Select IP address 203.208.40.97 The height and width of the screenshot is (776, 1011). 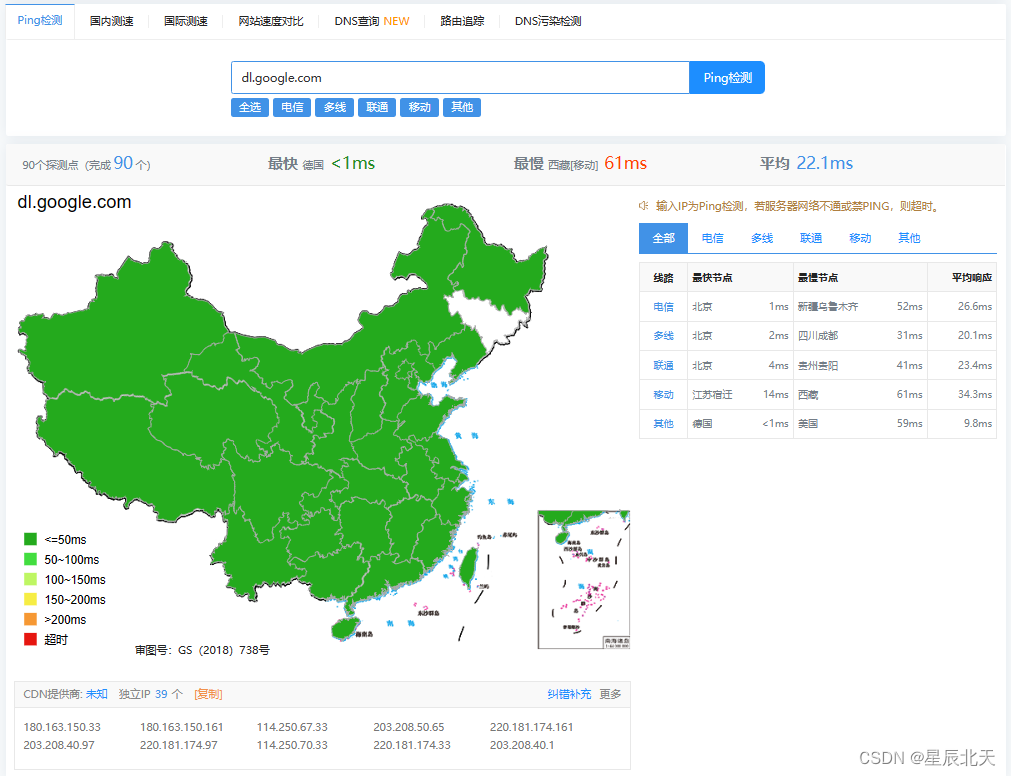(x=59, y=745)
